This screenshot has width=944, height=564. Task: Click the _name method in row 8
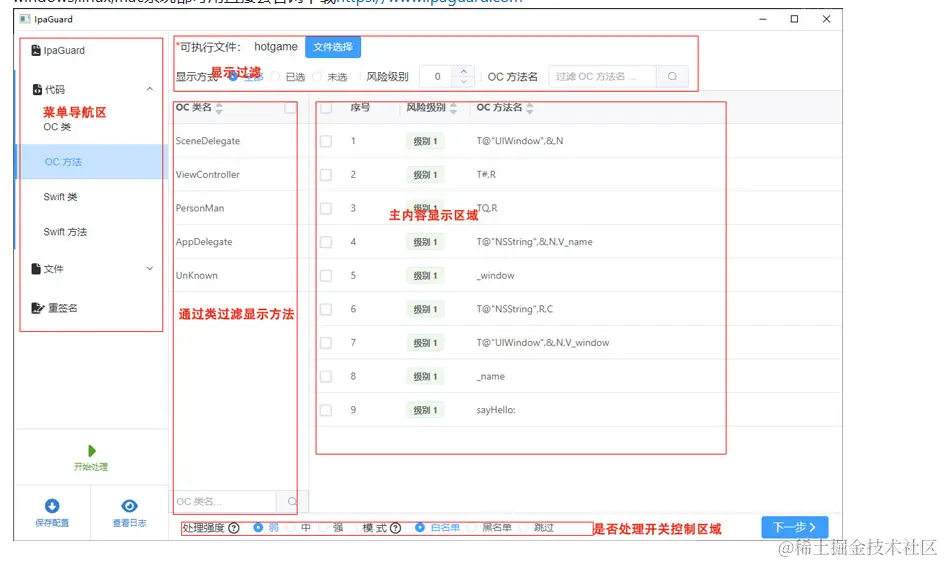[490, 376]
